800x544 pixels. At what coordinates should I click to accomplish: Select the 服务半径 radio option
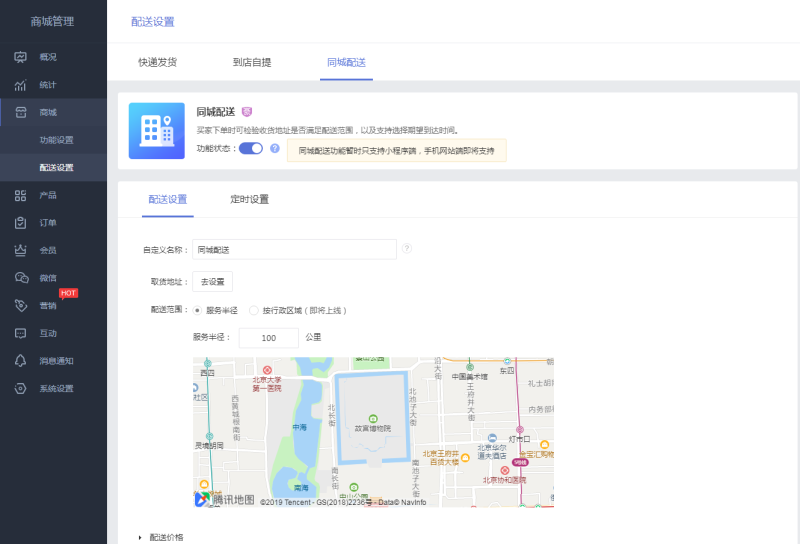click(x=197, y=310)
